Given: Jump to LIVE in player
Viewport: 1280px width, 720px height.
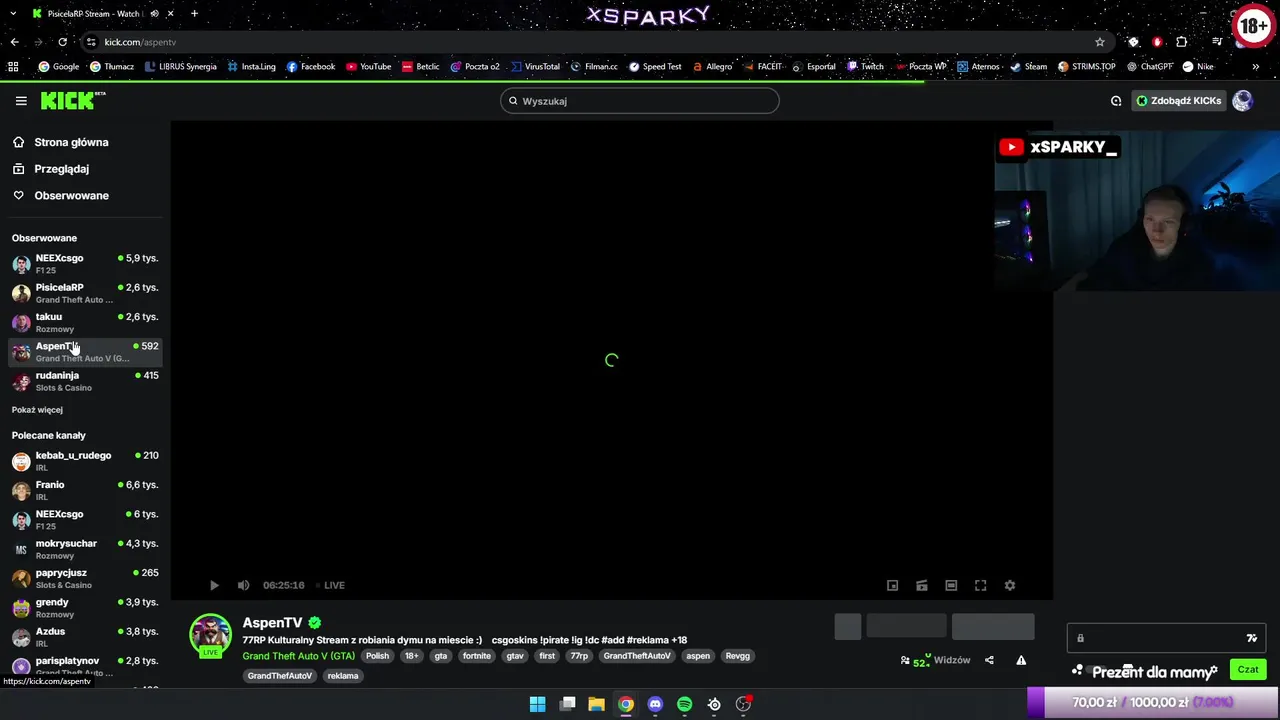Looking at the screenshot, I should pos(331,585).
